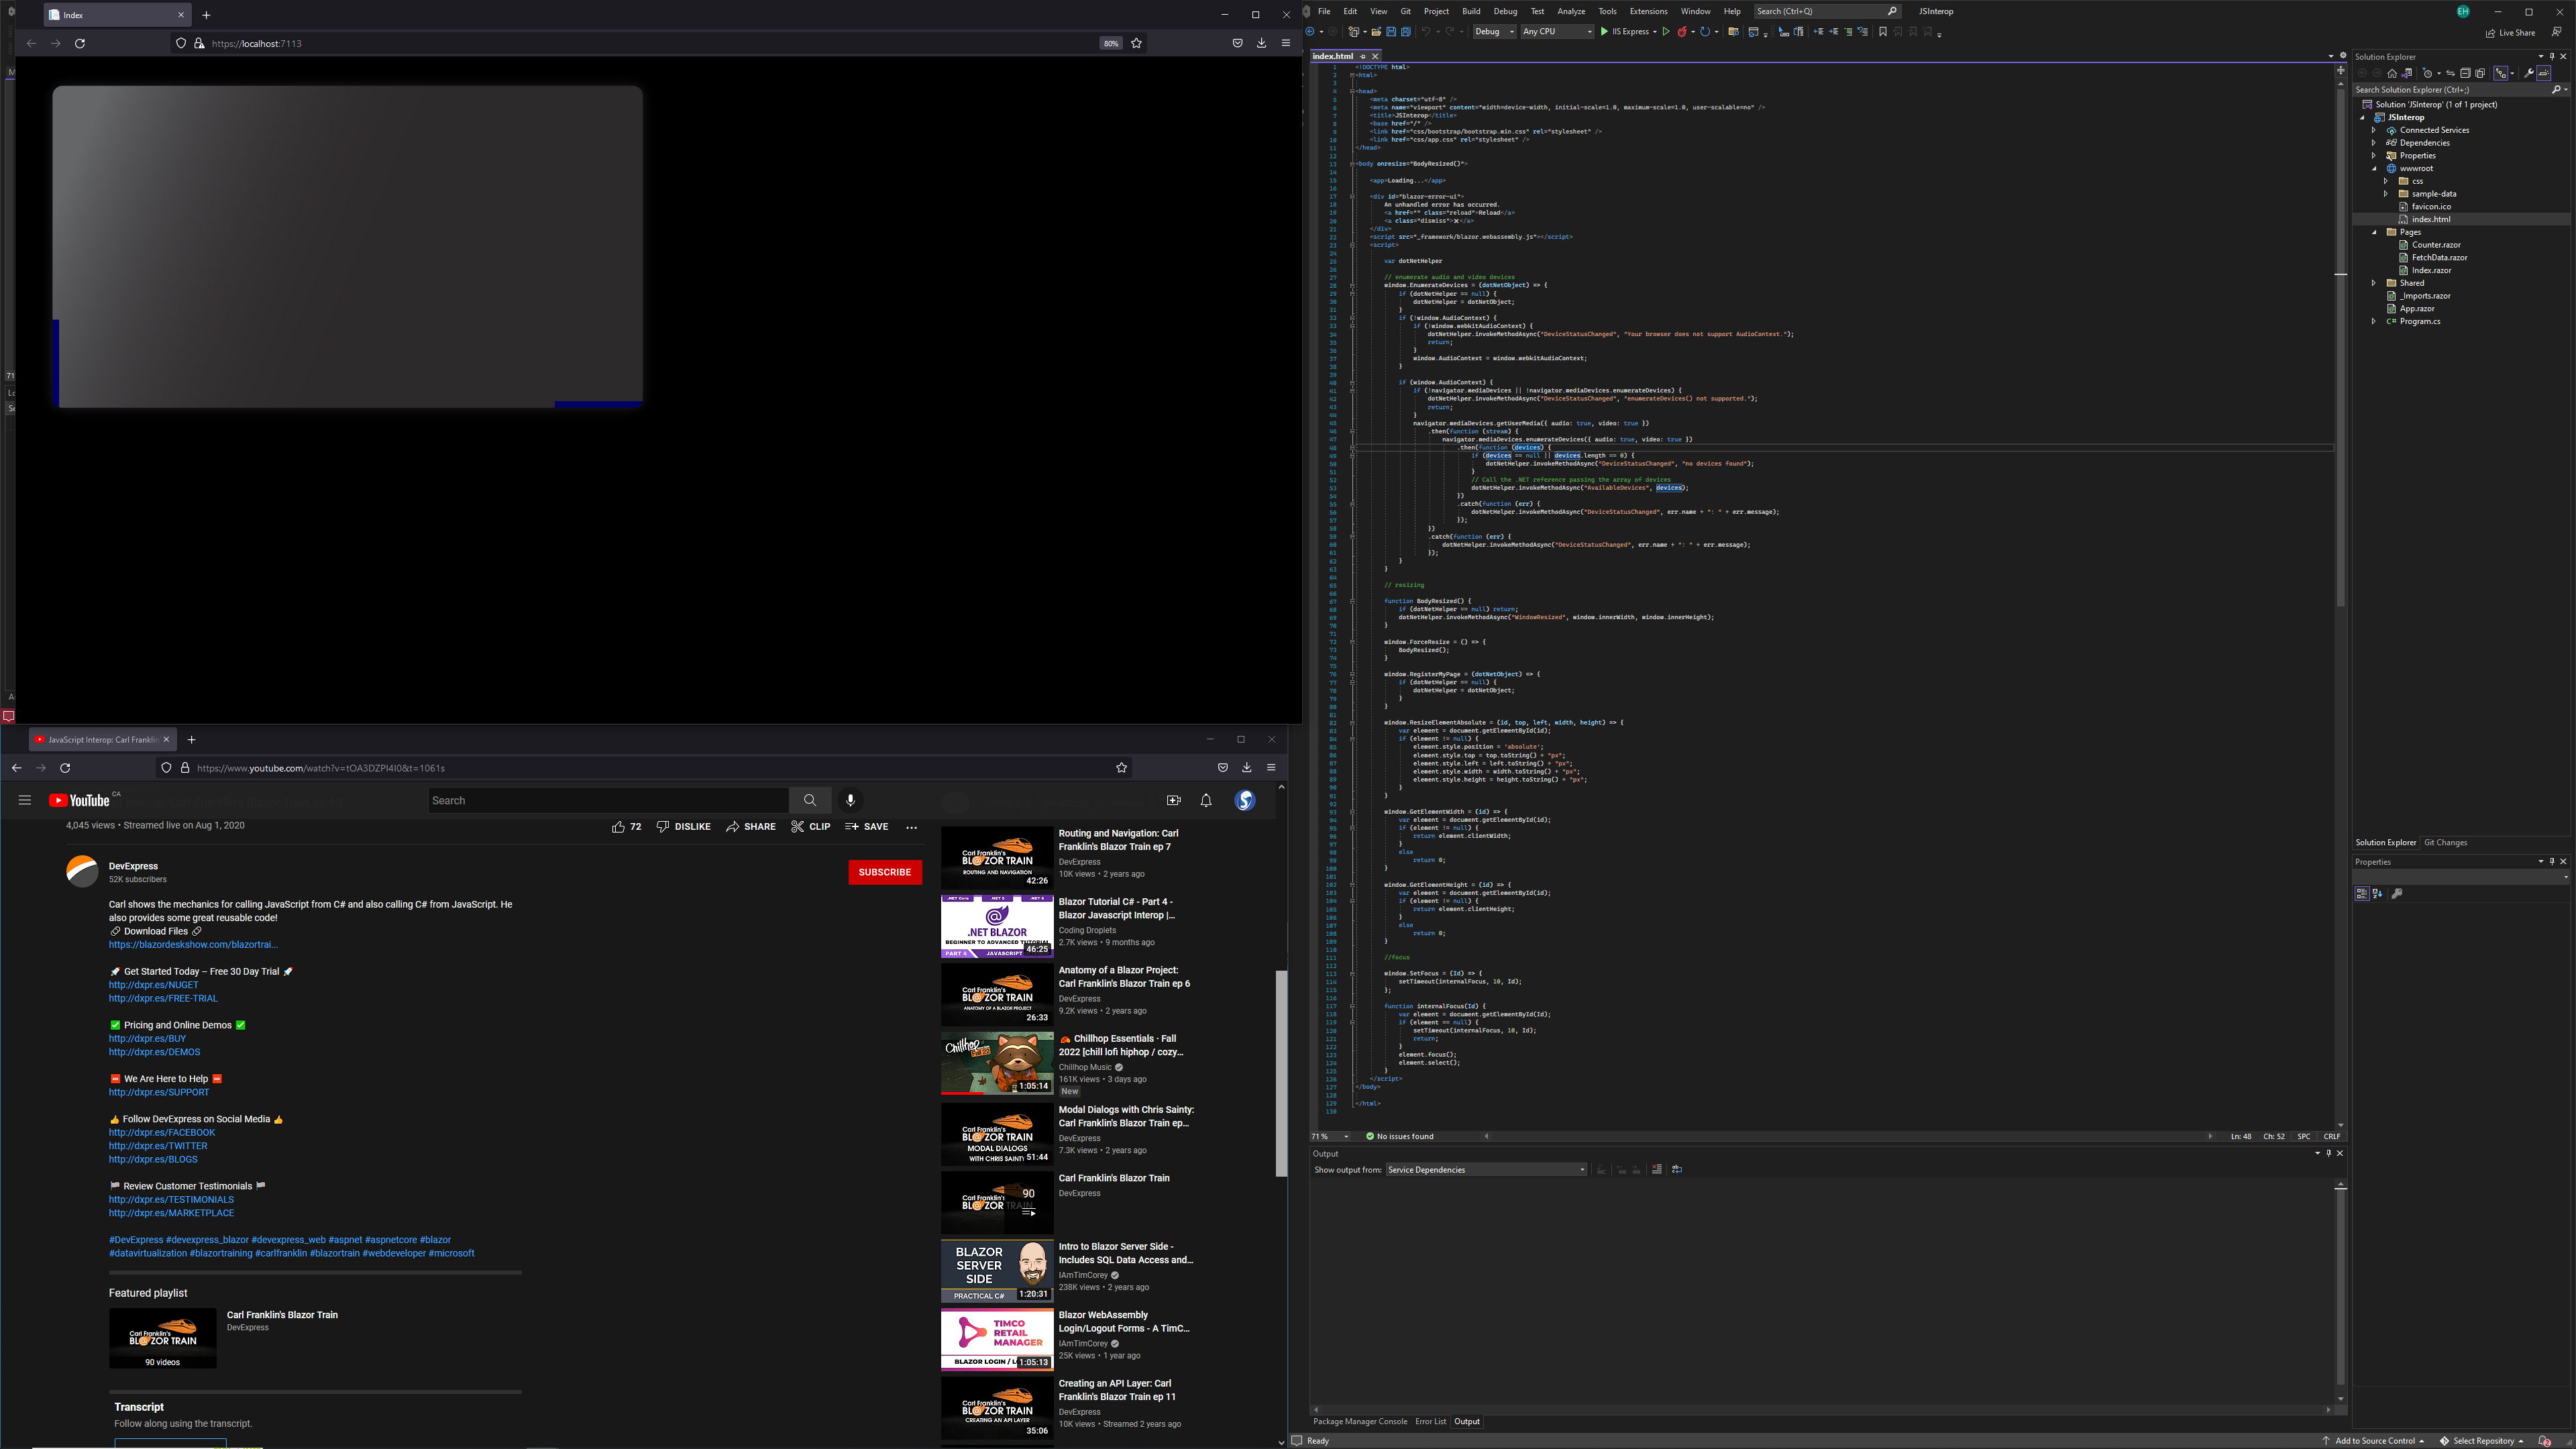This screenshot has width=2576, height=1449.
Task: Click the Hot Reload flame icon
Action: click(1683, 32)
